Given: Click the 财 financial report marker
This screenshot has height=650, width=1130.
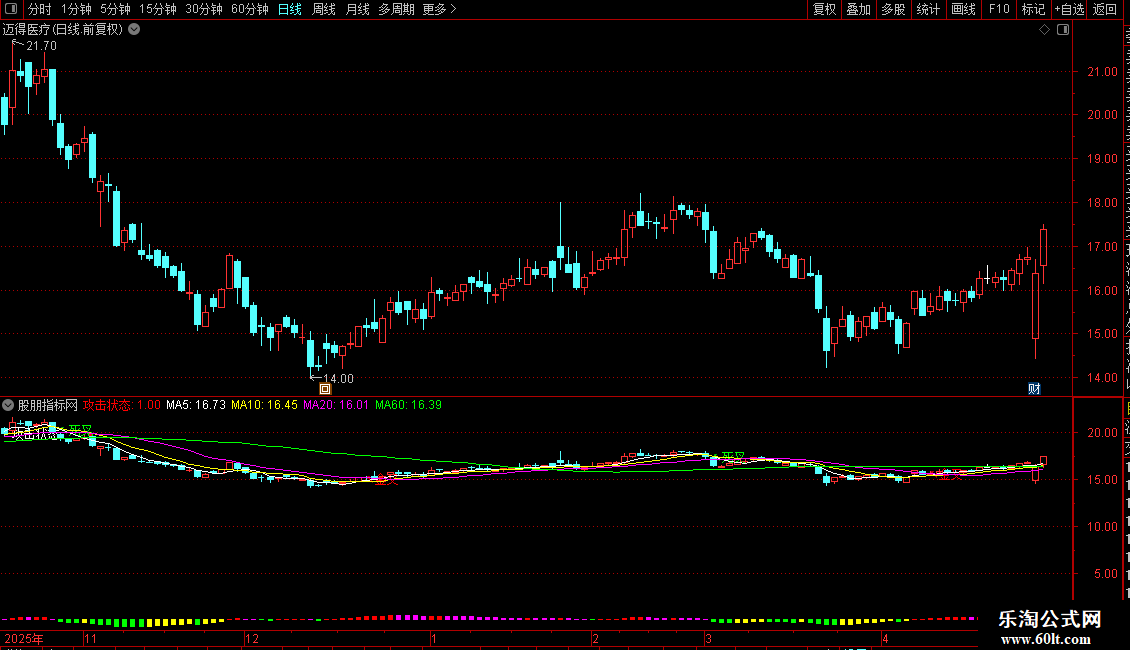Looking at the screenshot, I should point(1034,388).
